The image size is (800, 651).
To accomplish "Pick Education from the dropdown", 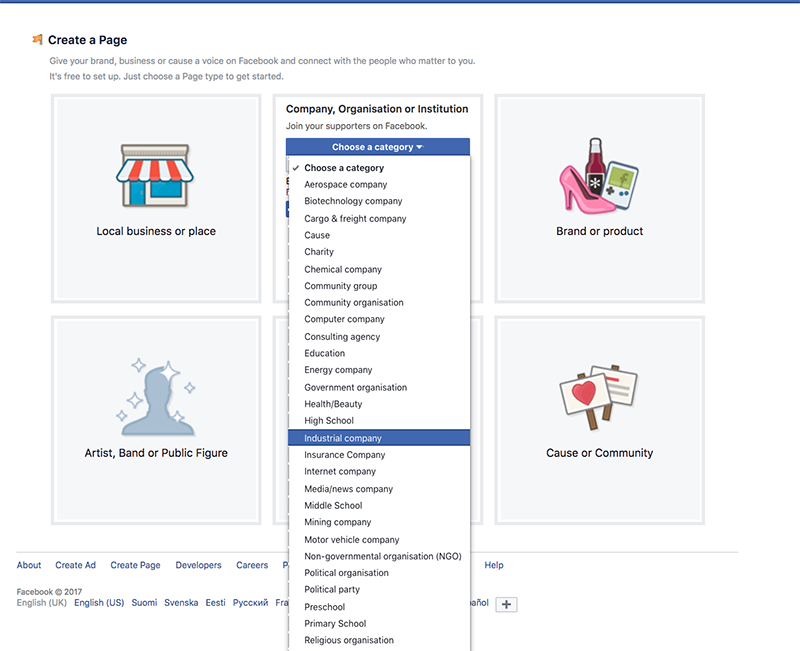I will (x=379, y=353).
